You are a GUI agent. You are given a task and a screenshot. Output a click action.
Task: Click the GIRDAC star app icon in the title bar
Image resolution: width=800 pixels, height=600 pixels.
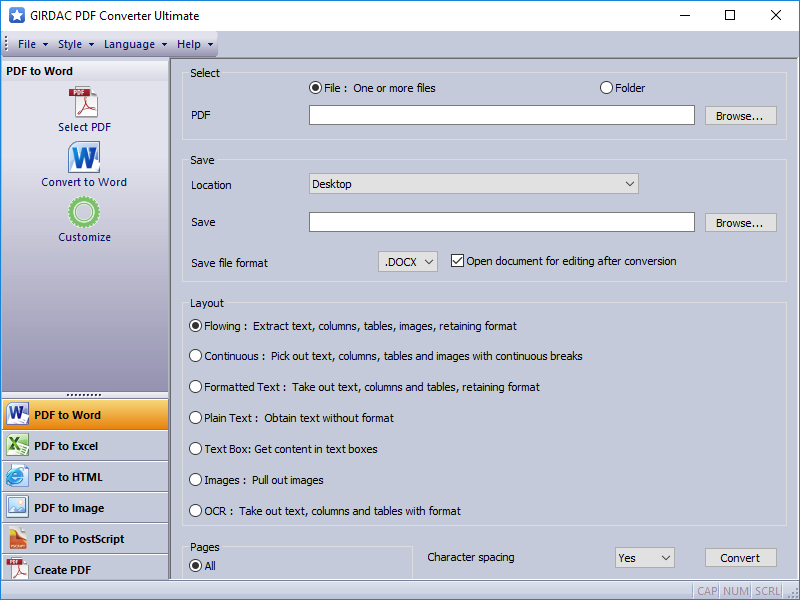pos(17,15)
